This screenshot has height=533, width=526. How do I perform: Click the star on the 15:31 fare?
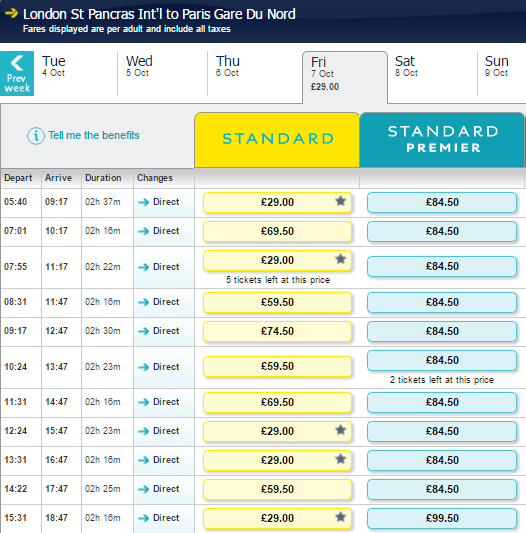[x=340, y=517]
